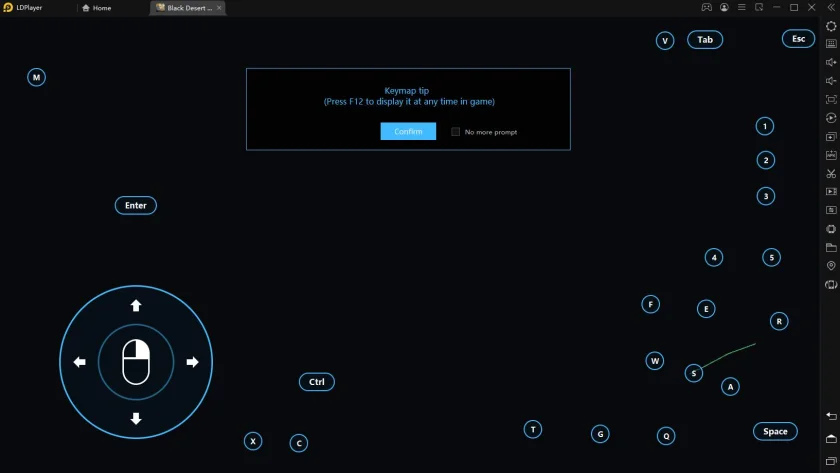Click the key marker labeled 1
The width and height of the screenshot is (840, 473).
(765, 126)
